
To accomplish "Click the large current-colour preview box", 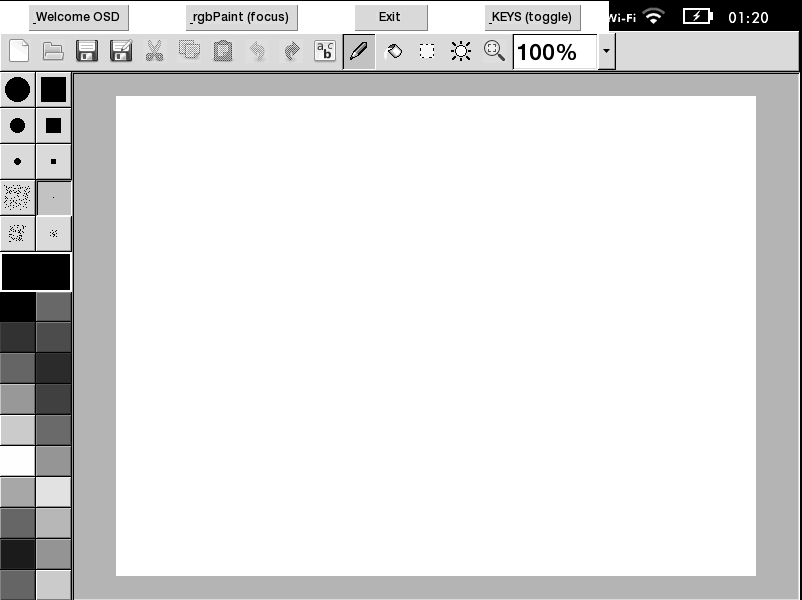I will point(36,272).
